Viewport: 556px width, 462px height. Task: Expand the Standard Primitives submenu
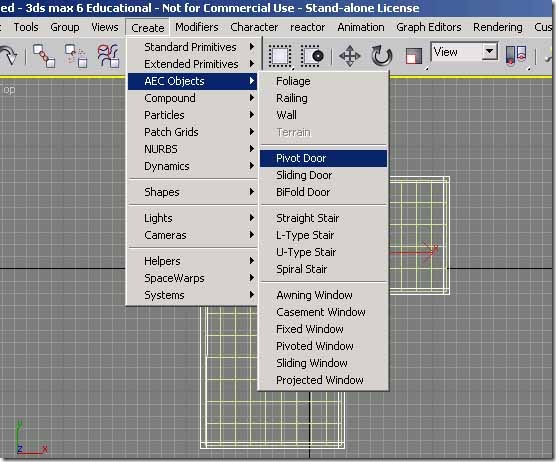coord(192,47)
